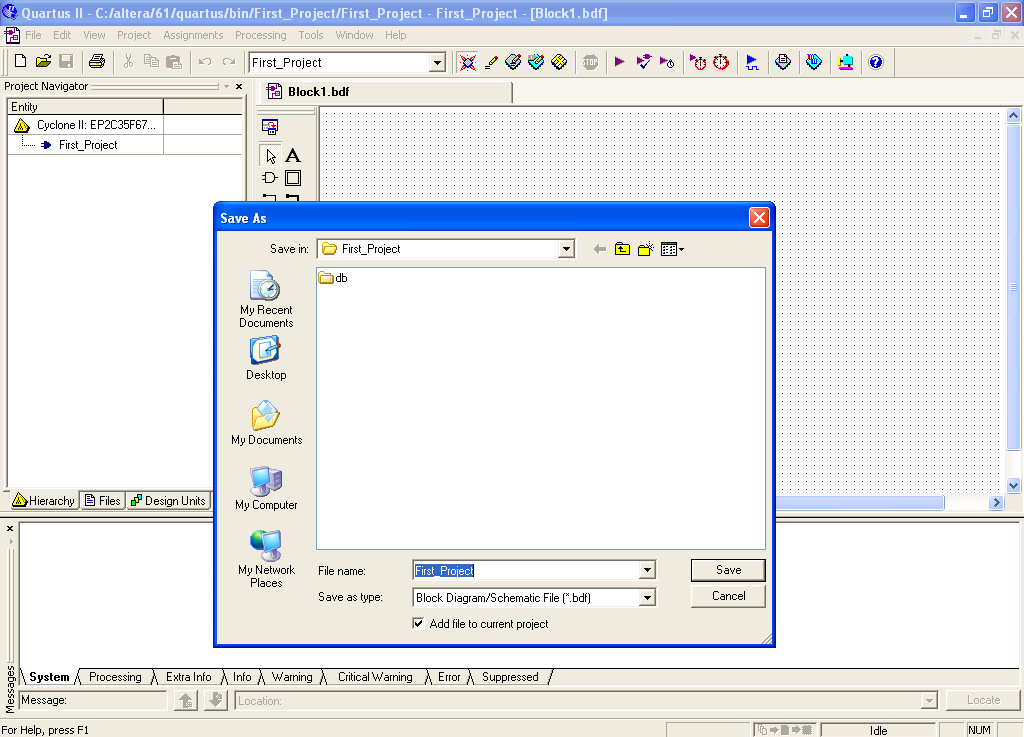Uncheck Add file to current project

[x=418, y=624]
